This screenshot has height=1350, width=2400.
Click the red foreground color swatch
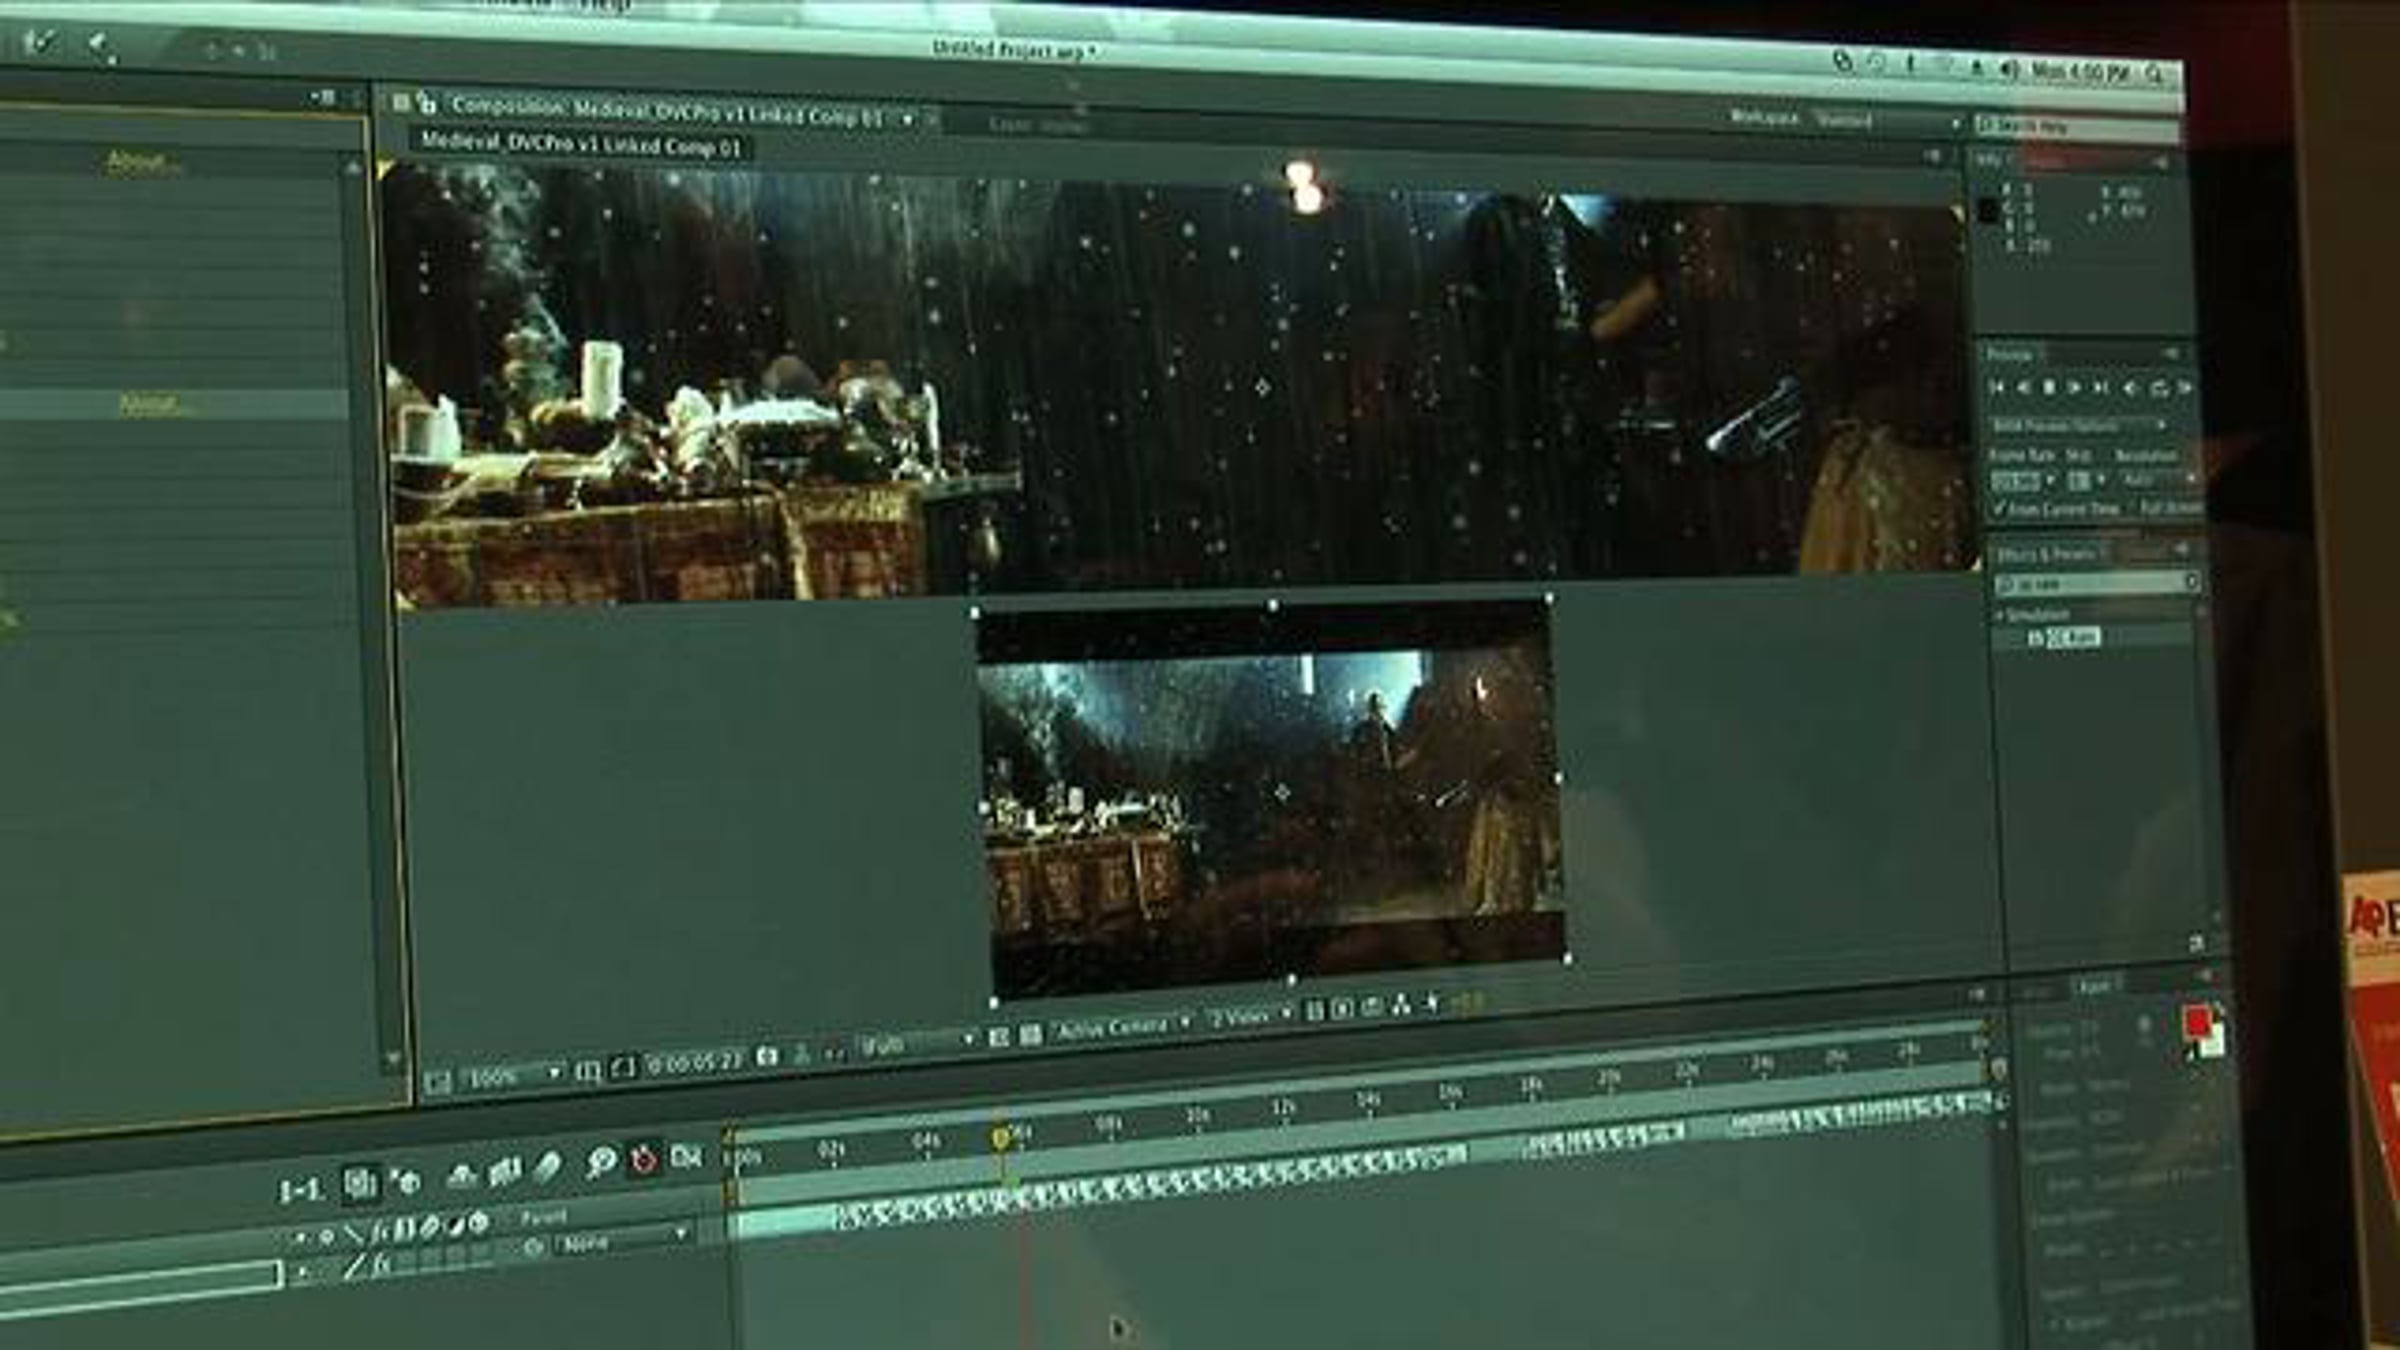click(2197, 1021)
